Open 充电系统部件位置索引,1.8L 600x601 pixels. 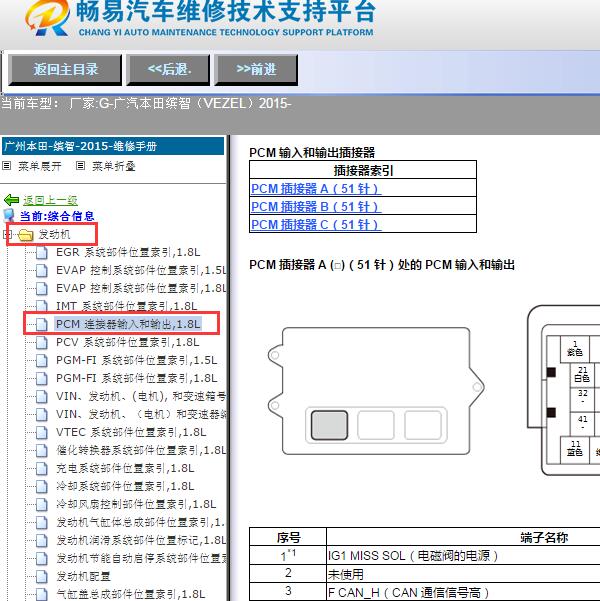pyautogui.click(x=125, y=468)
